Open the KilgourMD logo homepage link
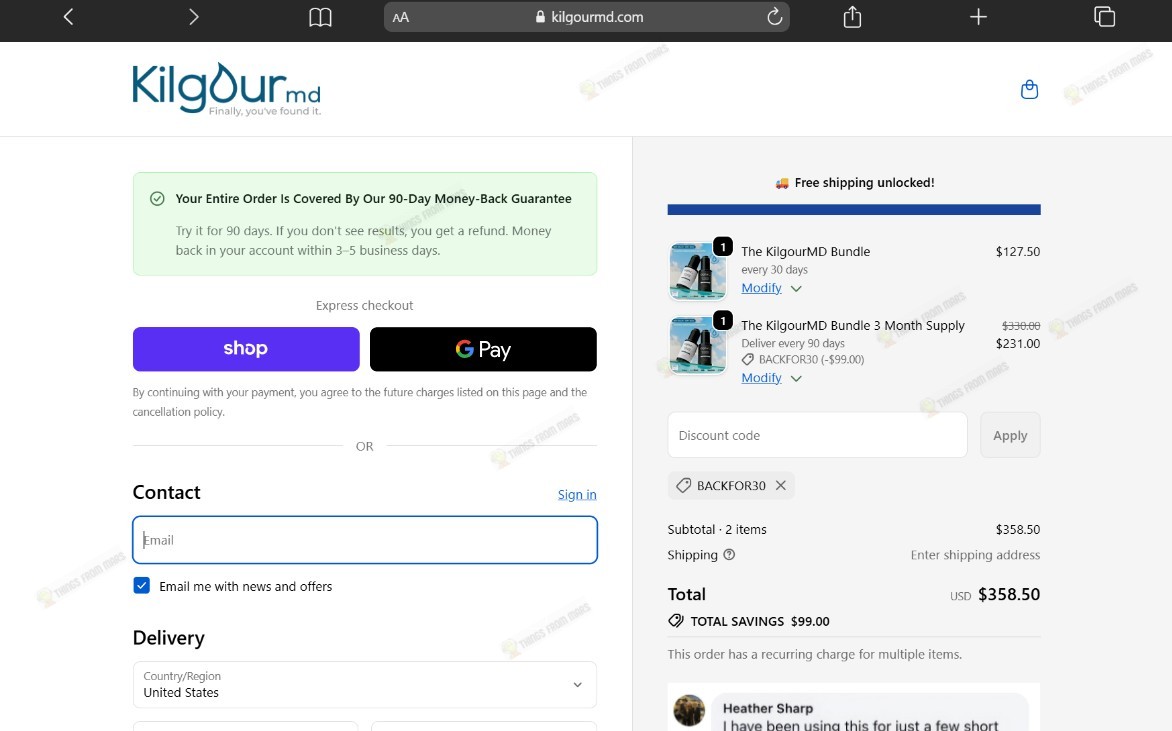Viewport: 1172px width, 731px height. 226,89
